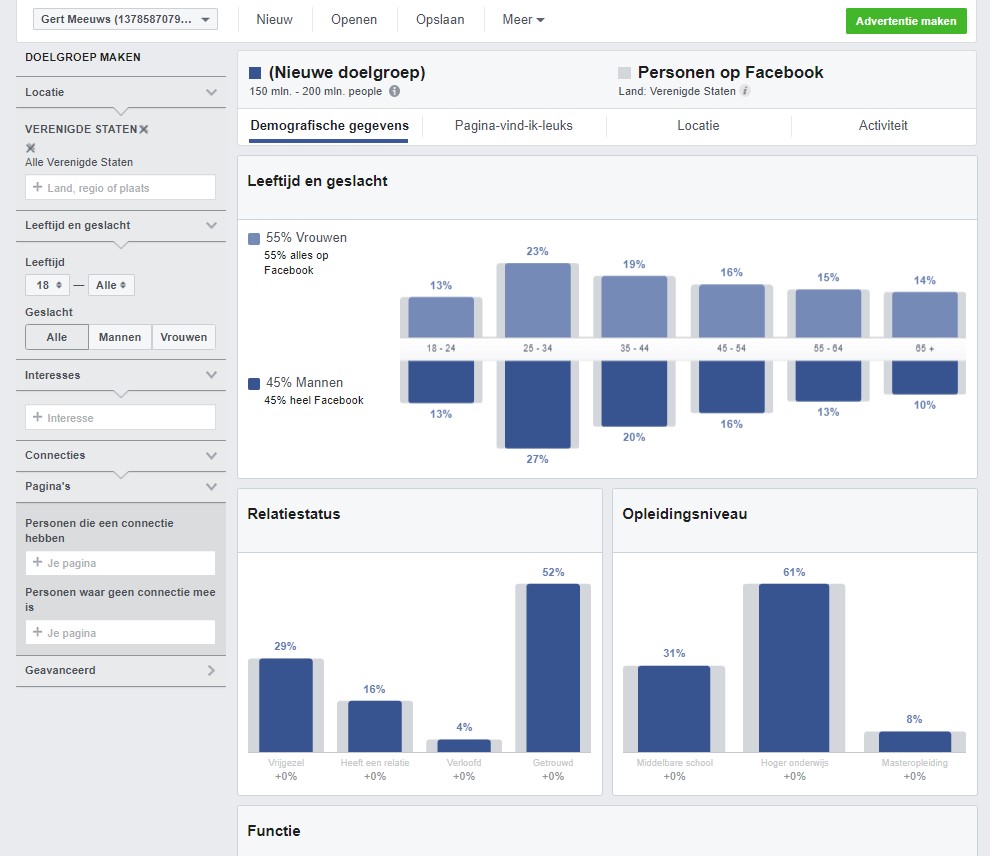The image size is (990, 856).
Task: Open the ad account dropdown Gert Meeuws
Action: point(125,20)
